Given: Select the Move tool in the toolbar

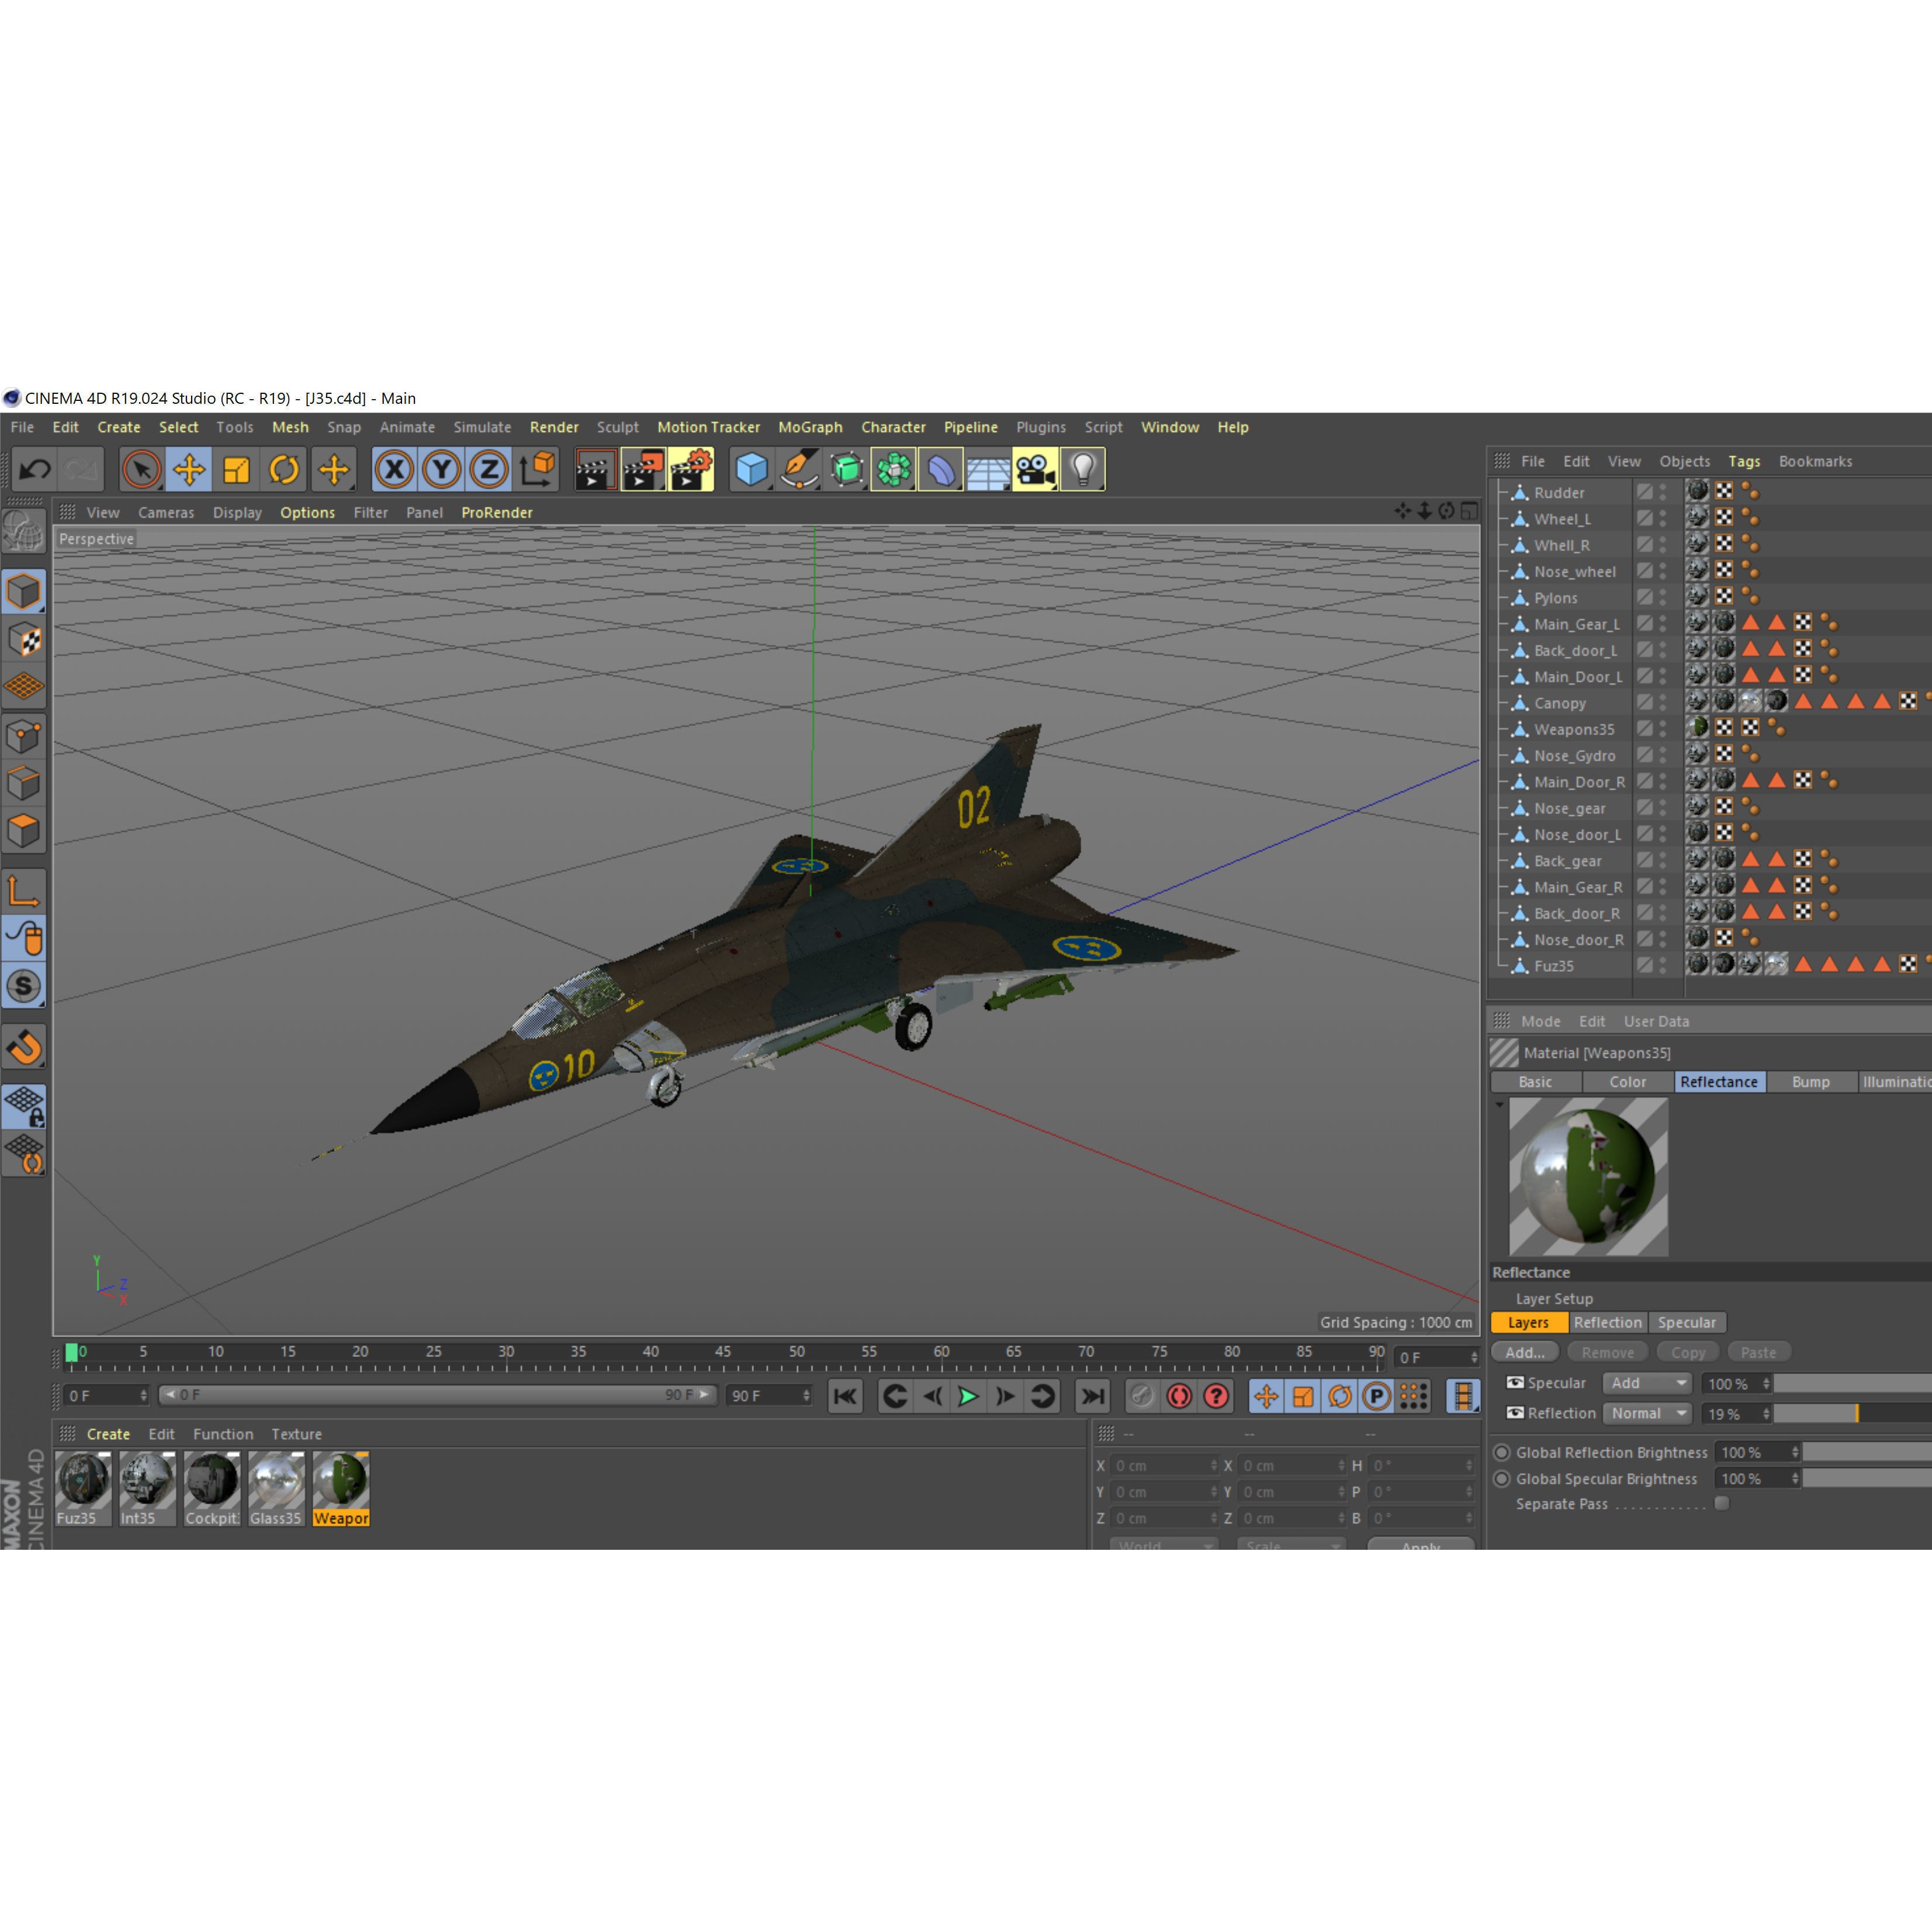Looking at the screenshot, I should (x=189, y=468).
